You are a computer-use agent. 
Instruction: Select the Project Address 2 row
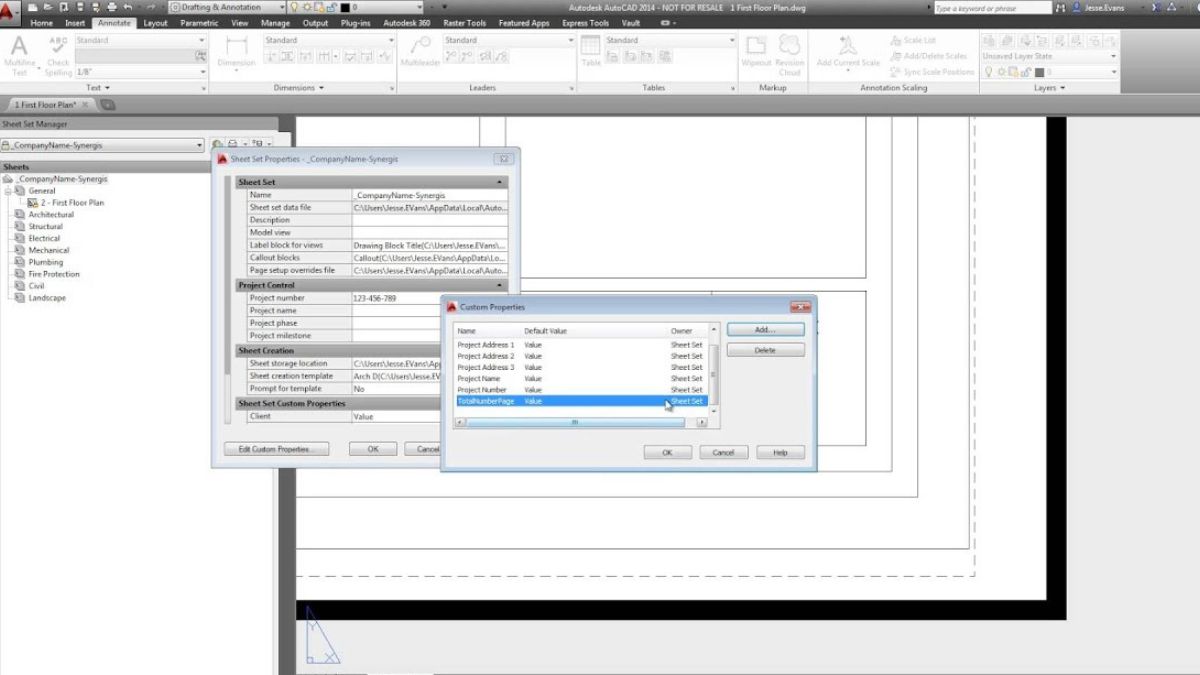tap(581, 356)
